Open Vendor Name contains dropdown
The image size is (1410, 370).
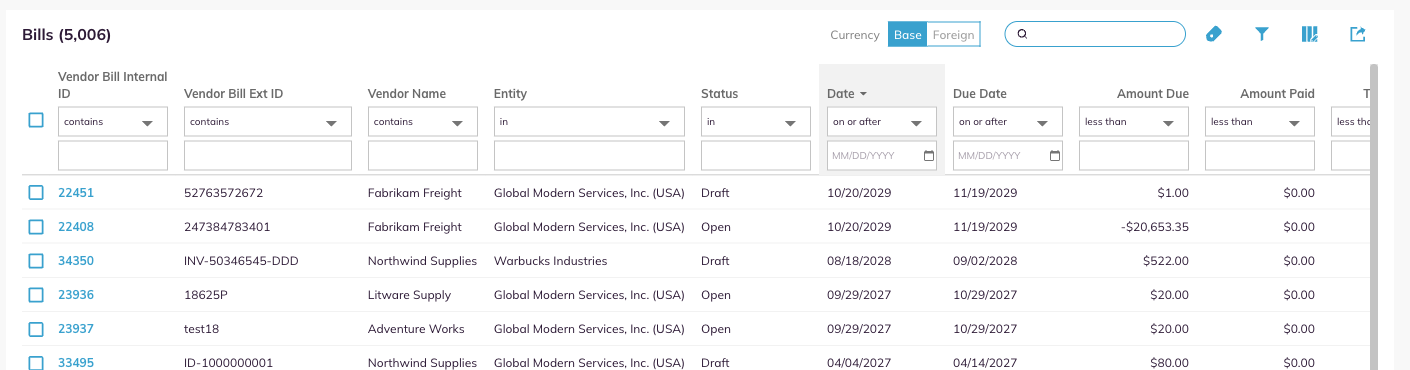pyautogui.click(x=423, y=122)
